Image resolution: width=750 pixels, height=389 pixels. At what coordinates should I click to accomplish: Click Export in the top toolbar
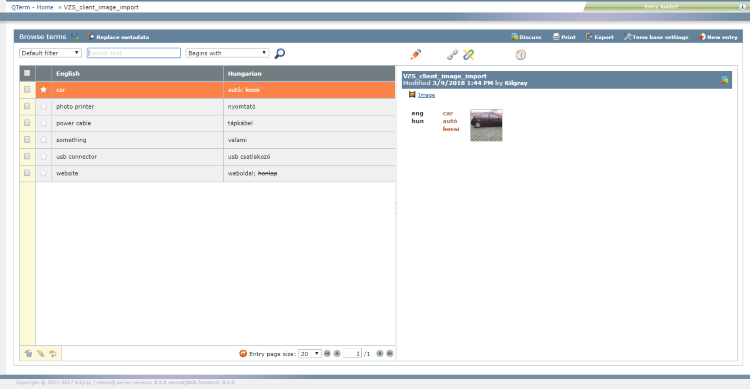click(600, 37)
